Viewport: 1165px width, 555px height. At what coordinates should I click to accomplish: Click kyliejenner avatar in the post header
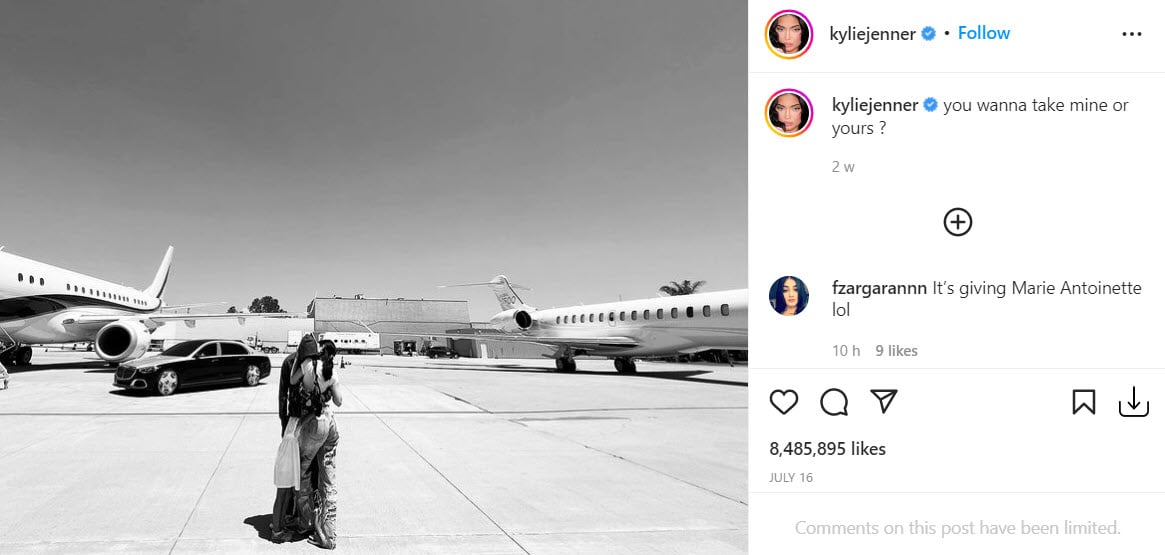789,34
